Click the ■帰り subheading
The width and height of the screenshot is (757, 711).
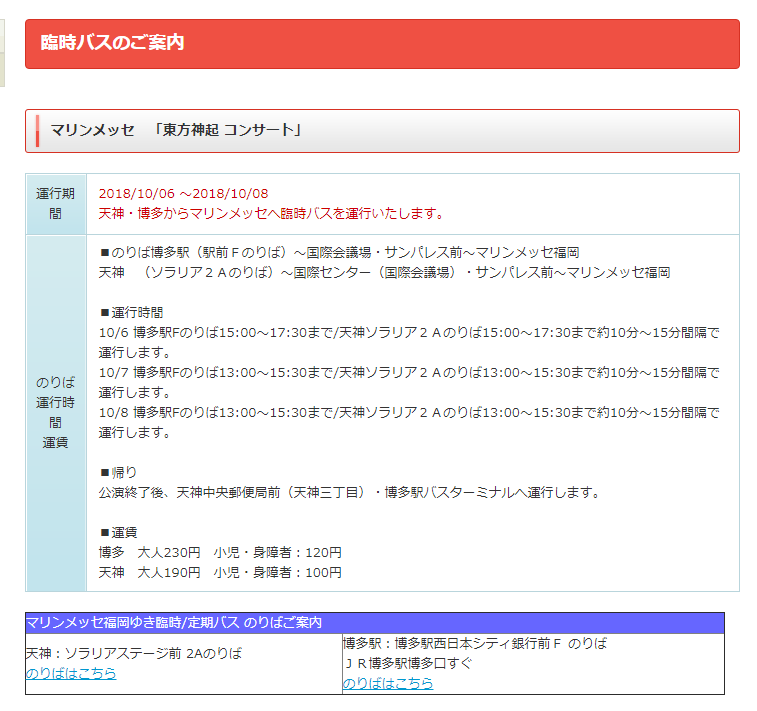118,472
